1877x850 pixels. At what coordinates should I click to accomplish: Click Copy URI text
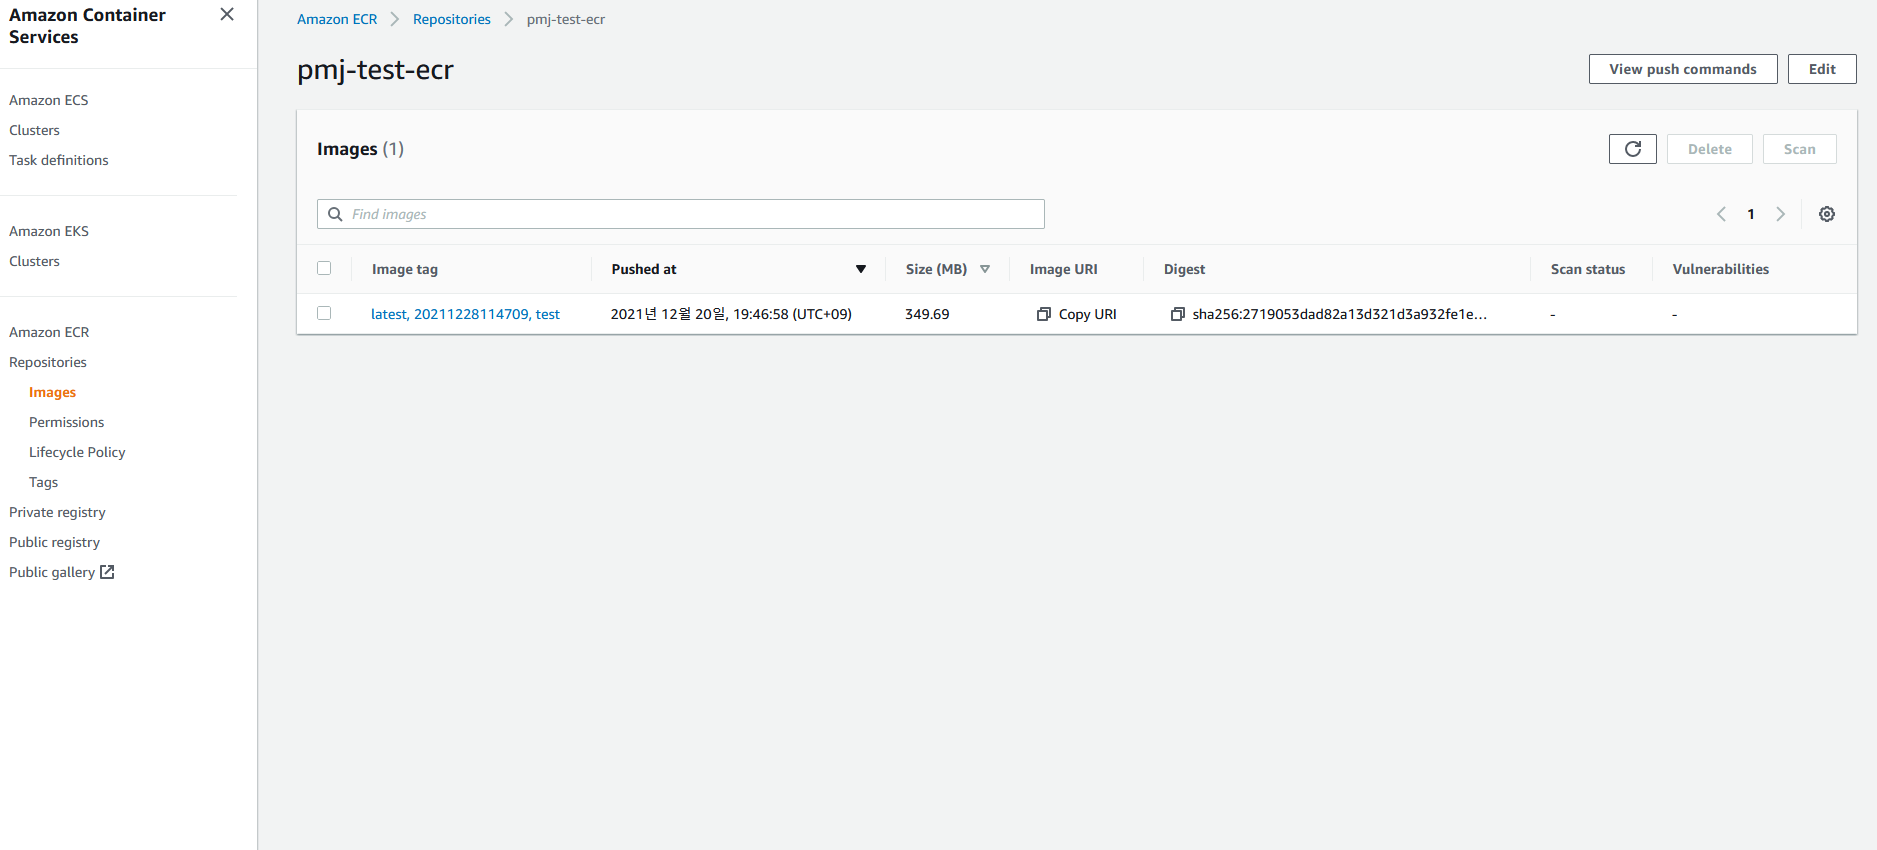(1088, 314)
